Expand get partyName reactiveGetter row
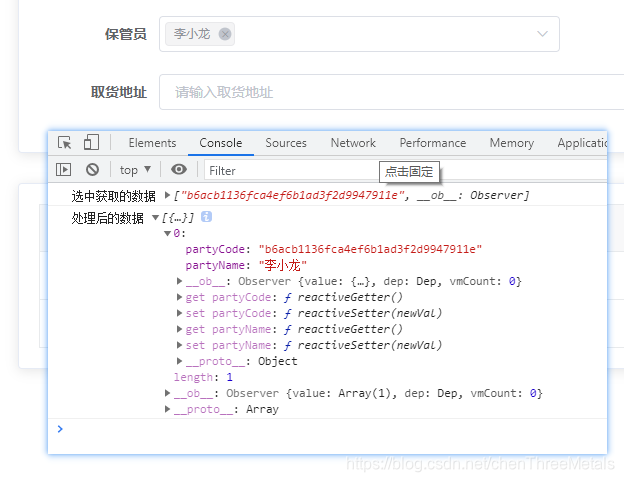Viewport: 624px width, 482px height. coord(179,329)
